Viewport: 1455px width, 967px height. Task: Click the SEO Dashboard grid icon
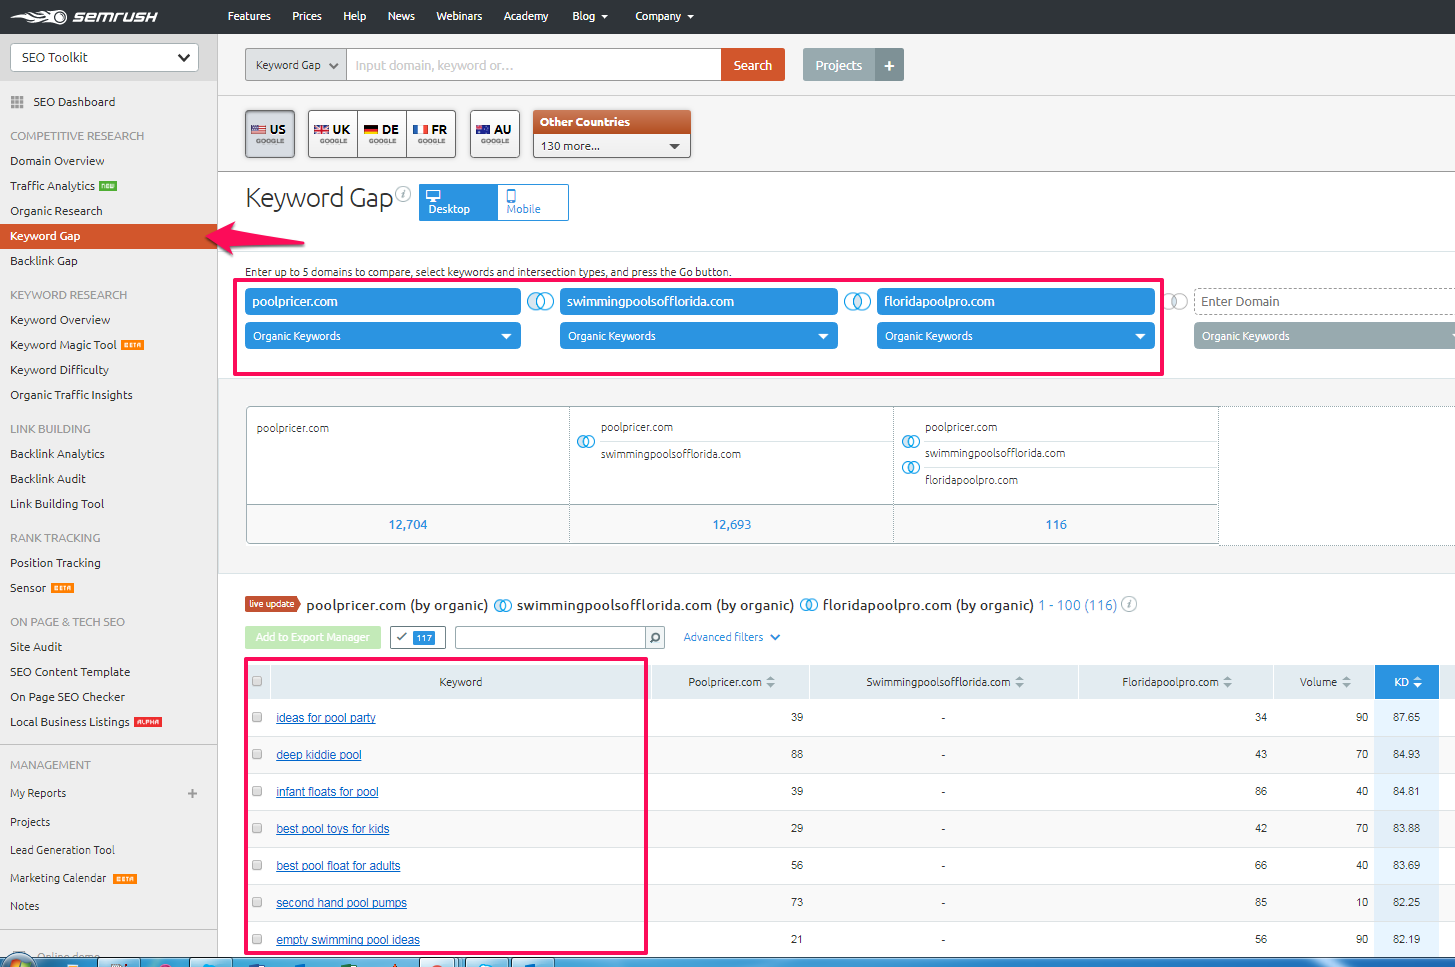[17, 102]
